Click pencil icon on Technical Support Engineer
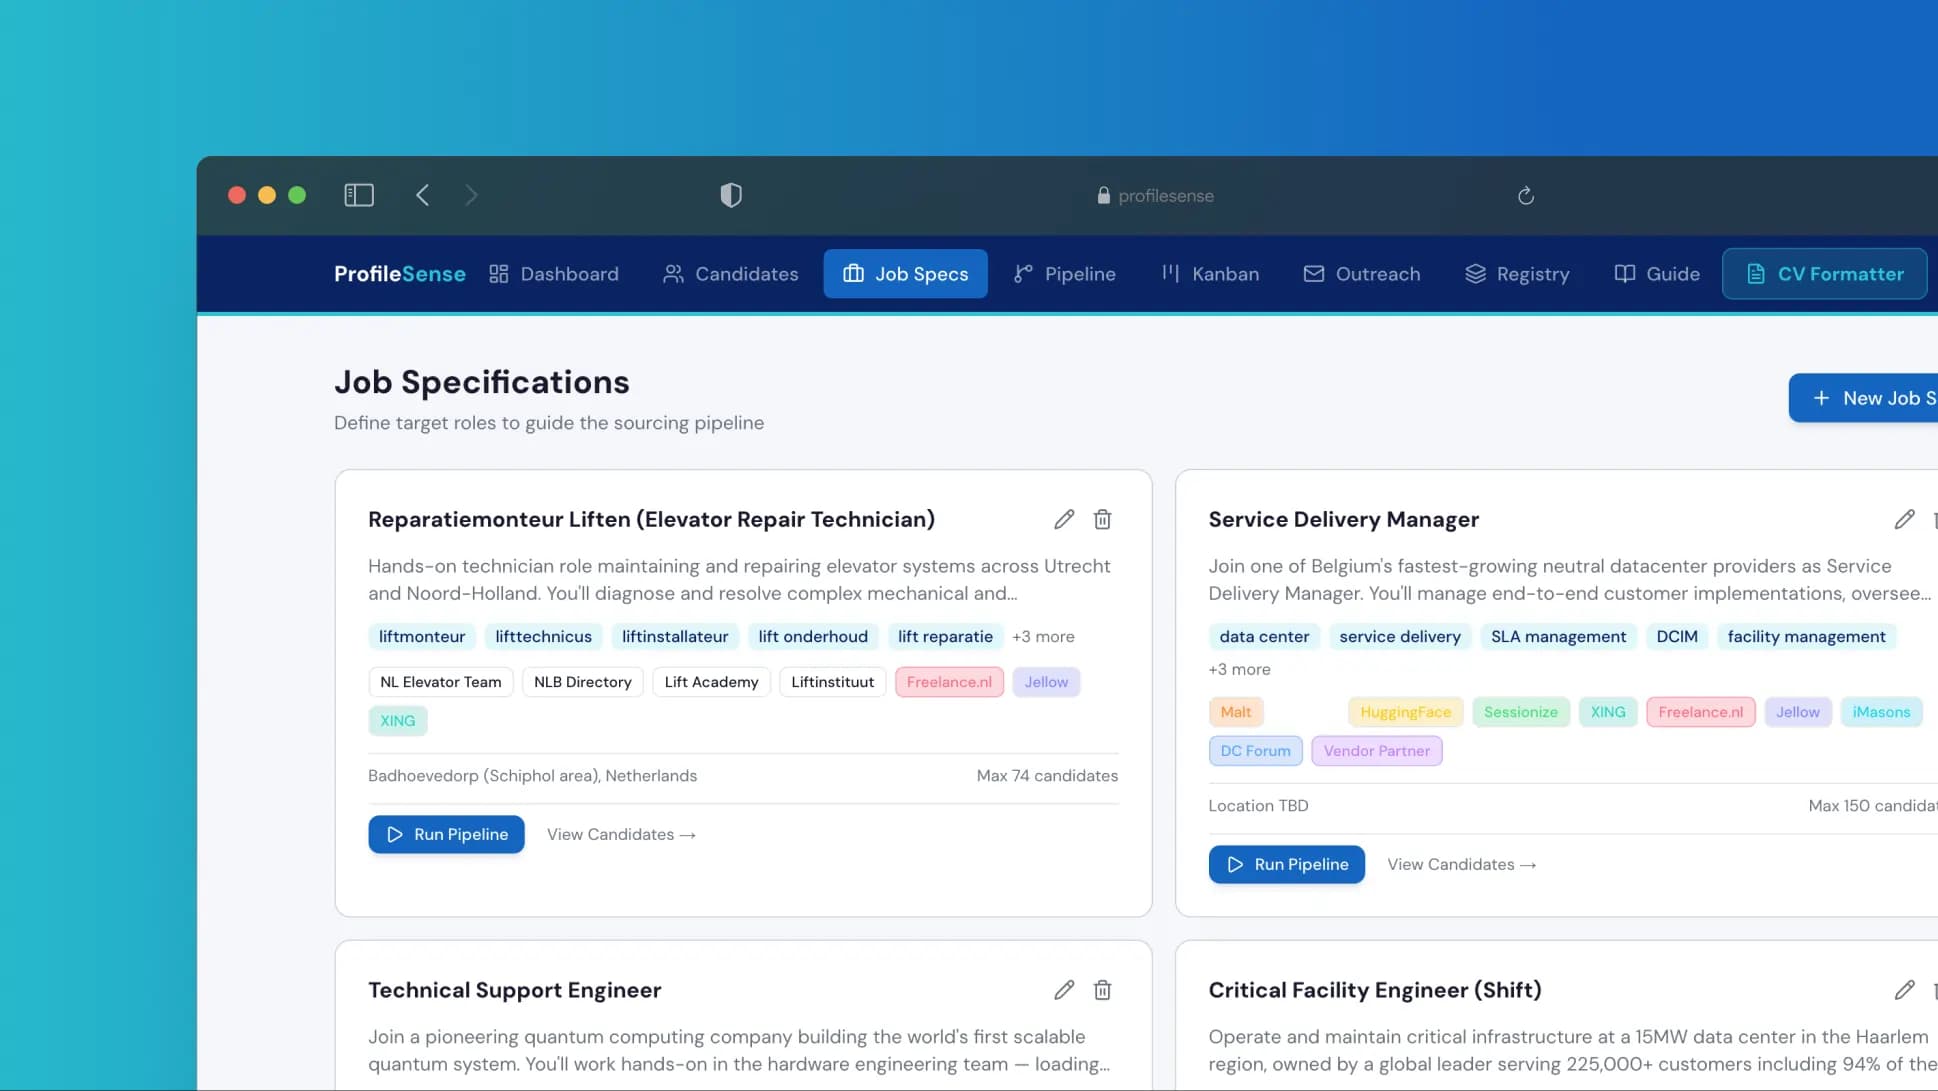 click(x=1064, y=990)
